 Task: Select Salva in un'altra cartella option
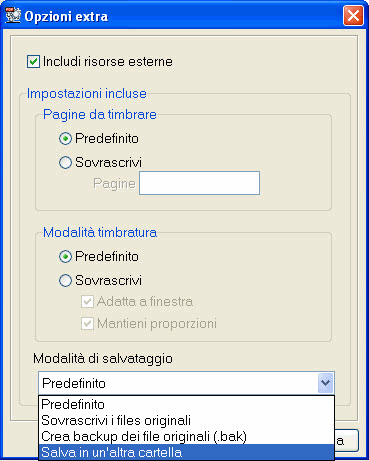pyautogui.click(x=186, y=452)
